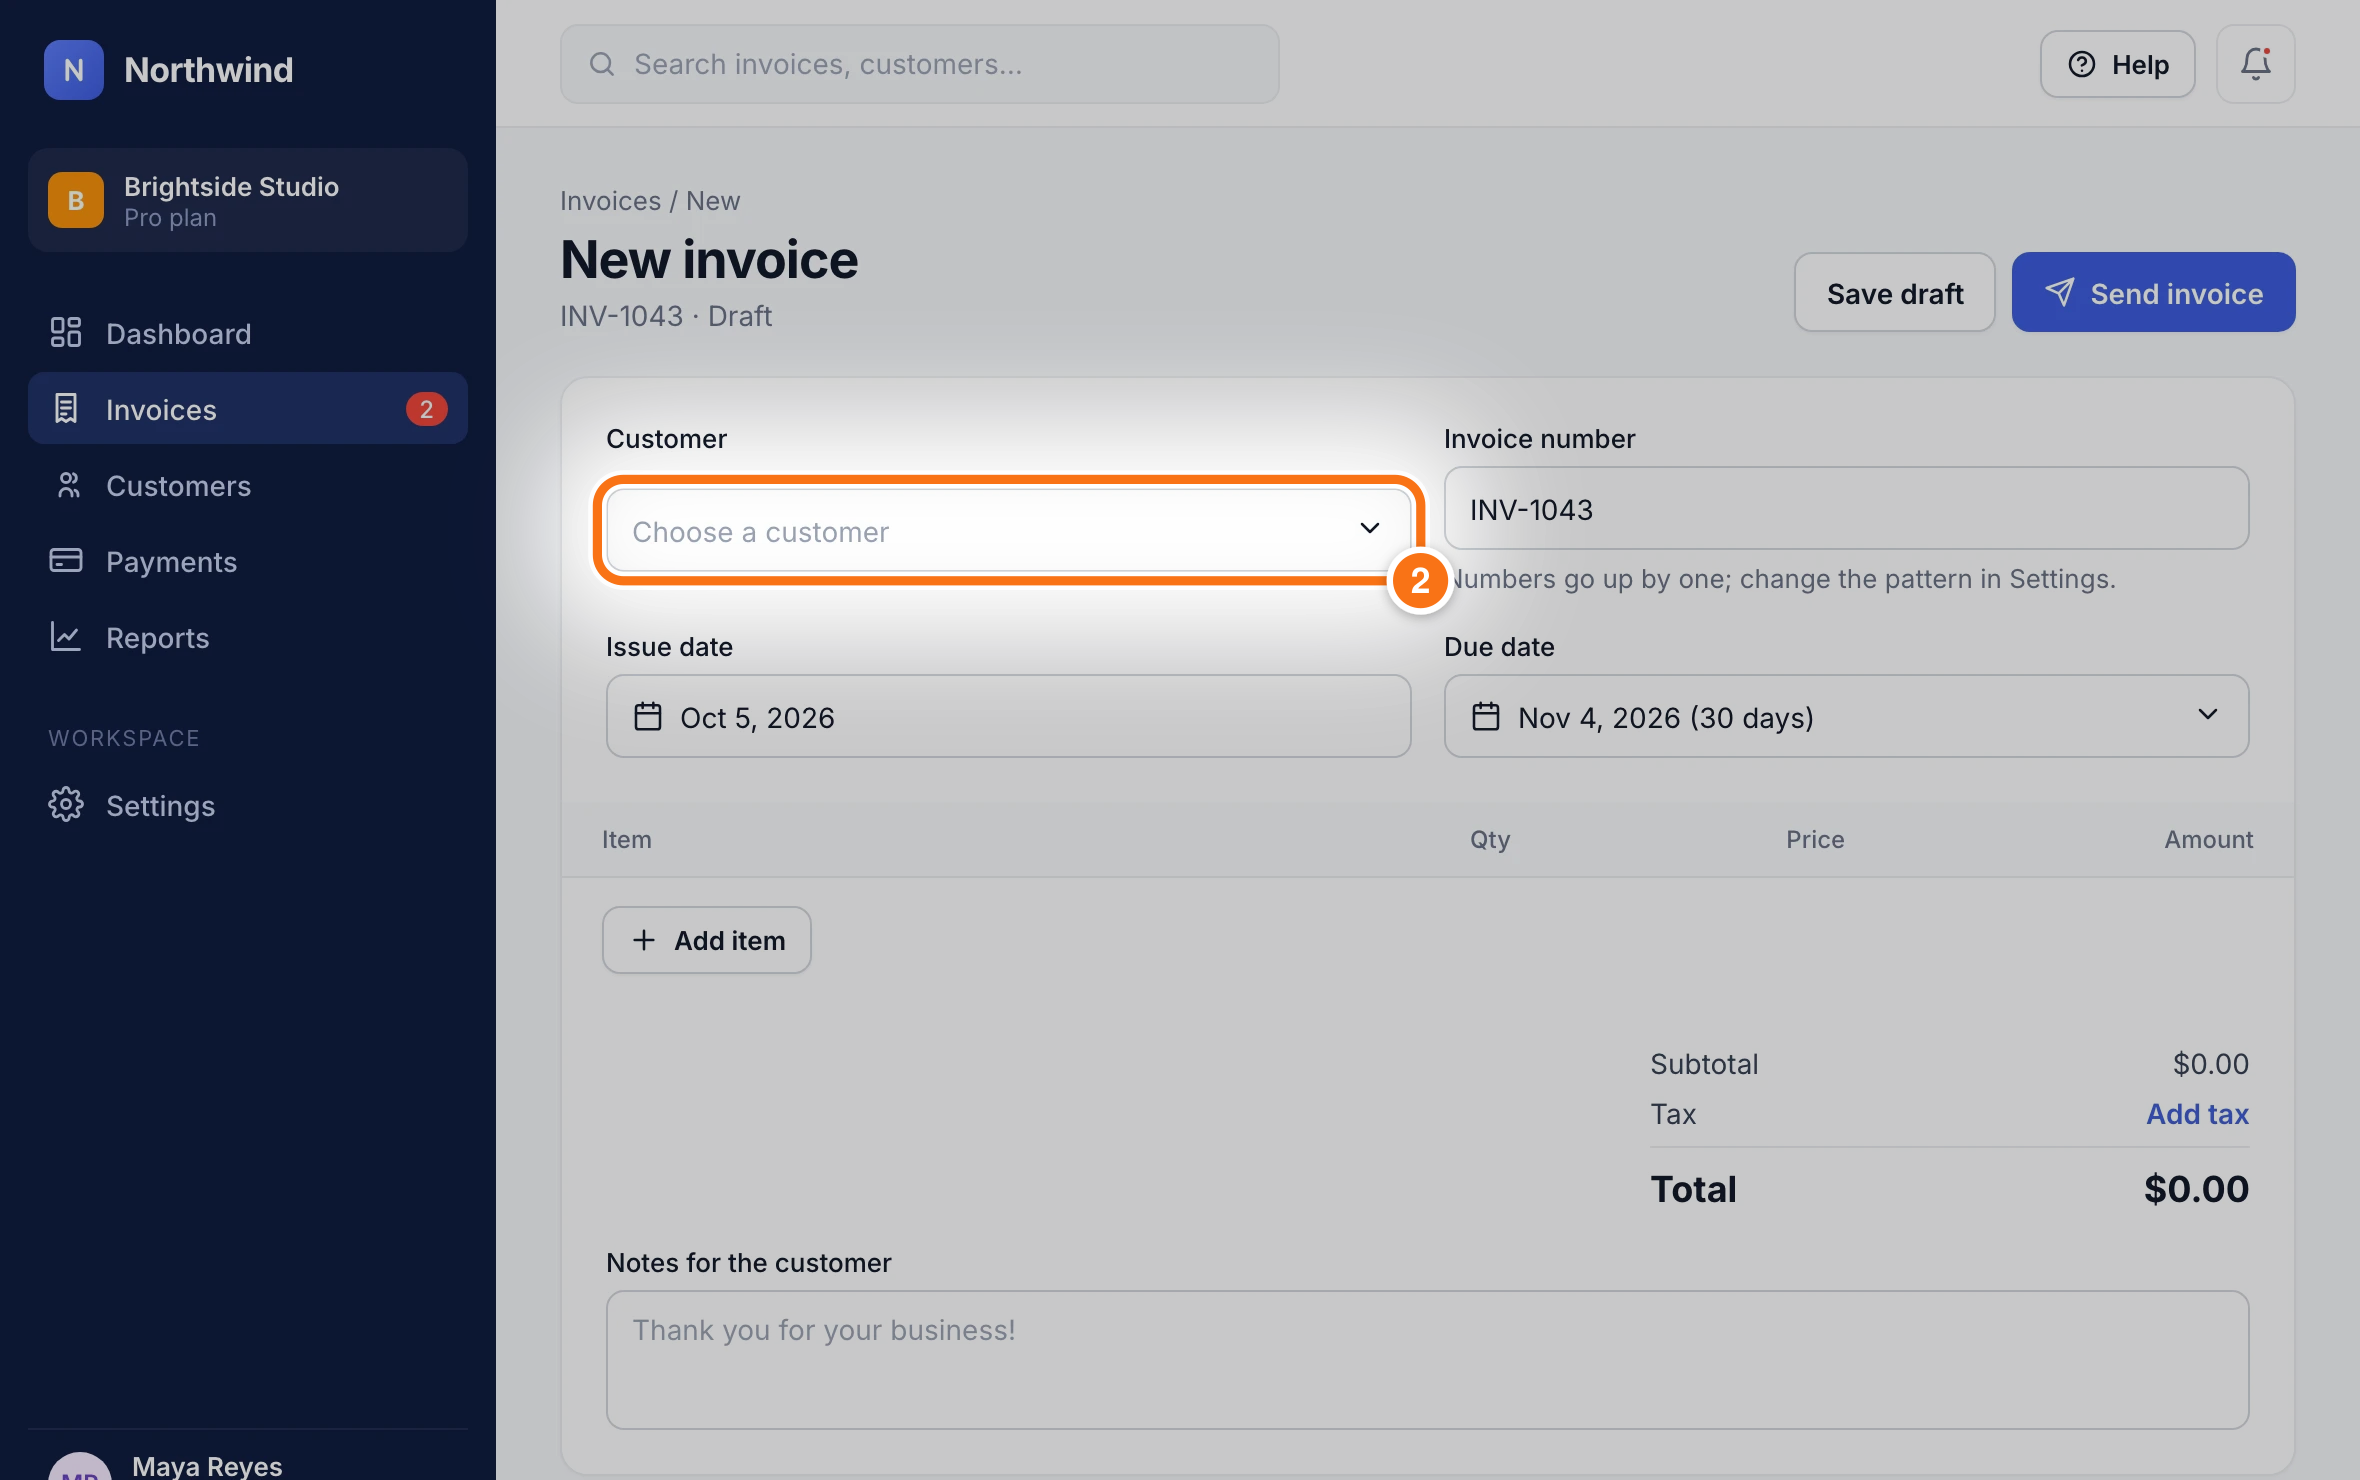Open Help
2360x1480 pixels.
[x=2118, y=64]
